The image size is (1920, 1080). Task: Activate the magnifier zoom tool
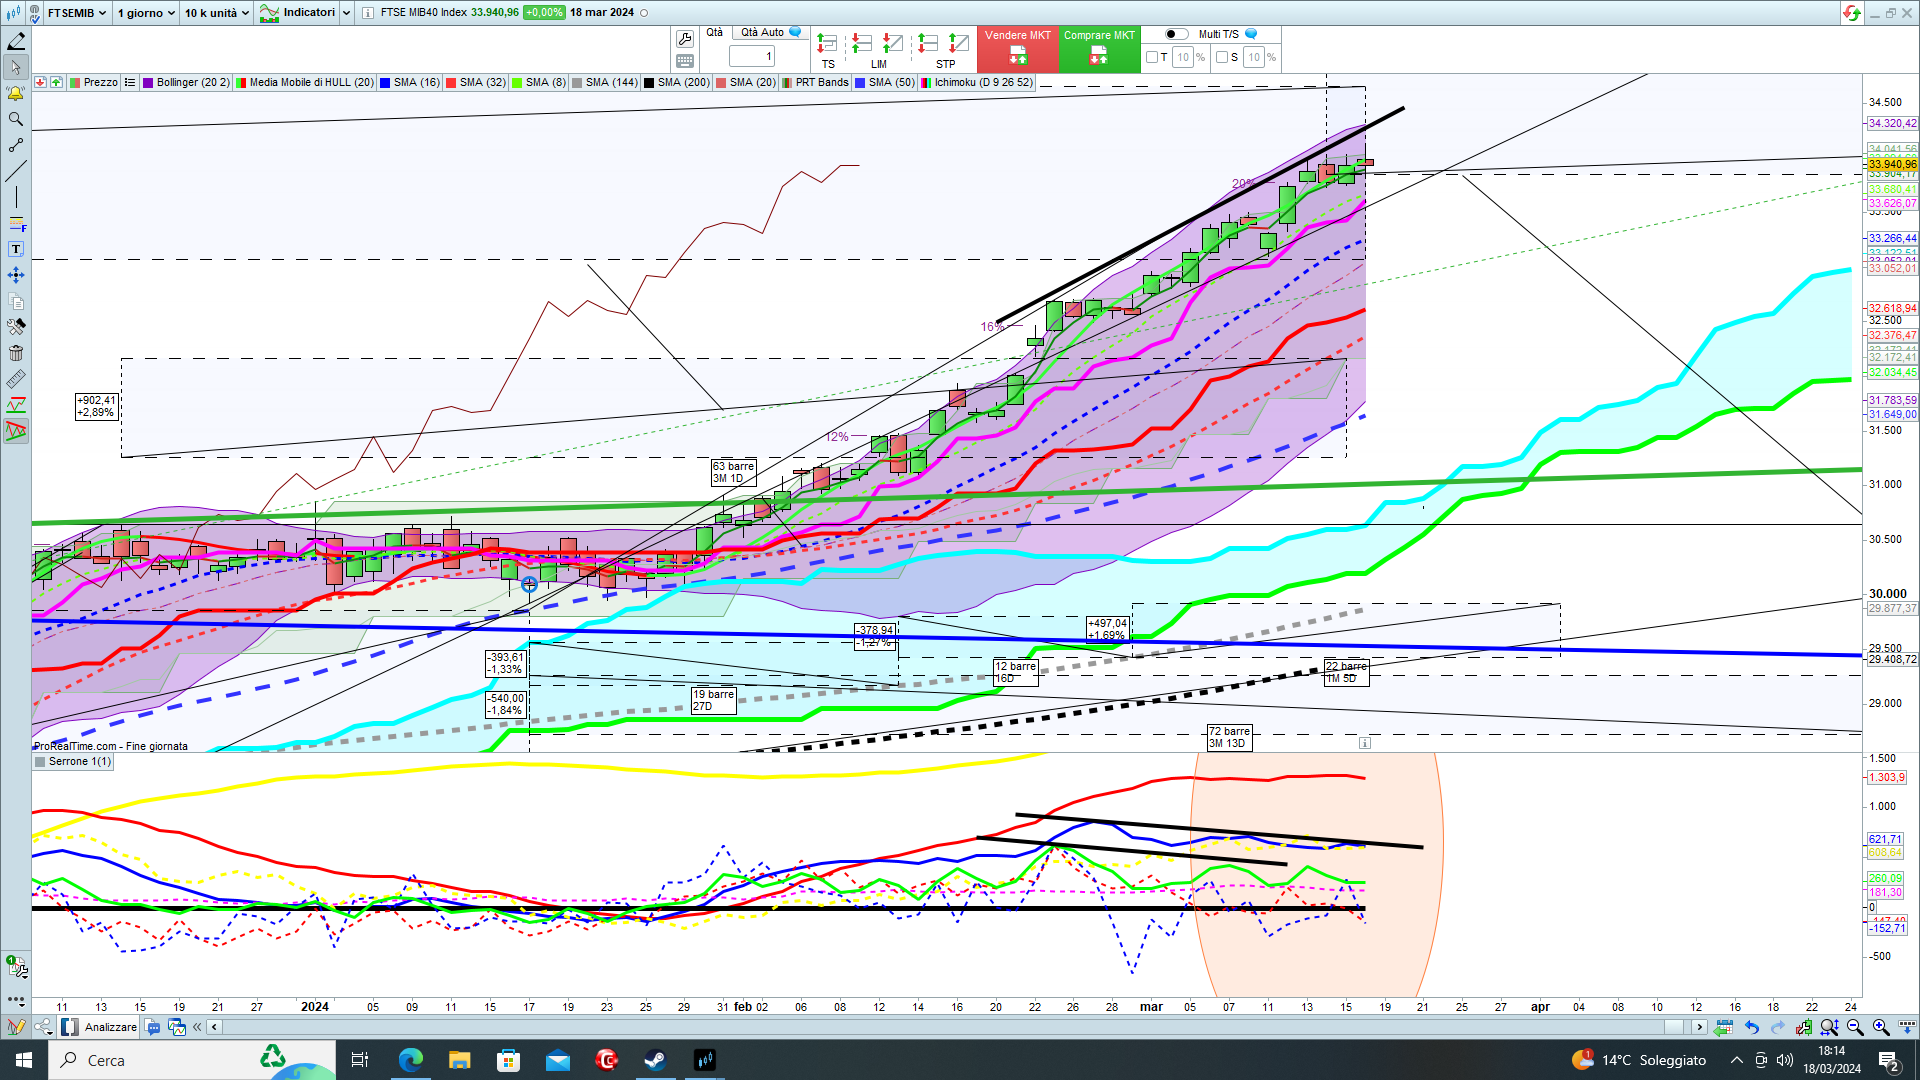coord(16,120)
